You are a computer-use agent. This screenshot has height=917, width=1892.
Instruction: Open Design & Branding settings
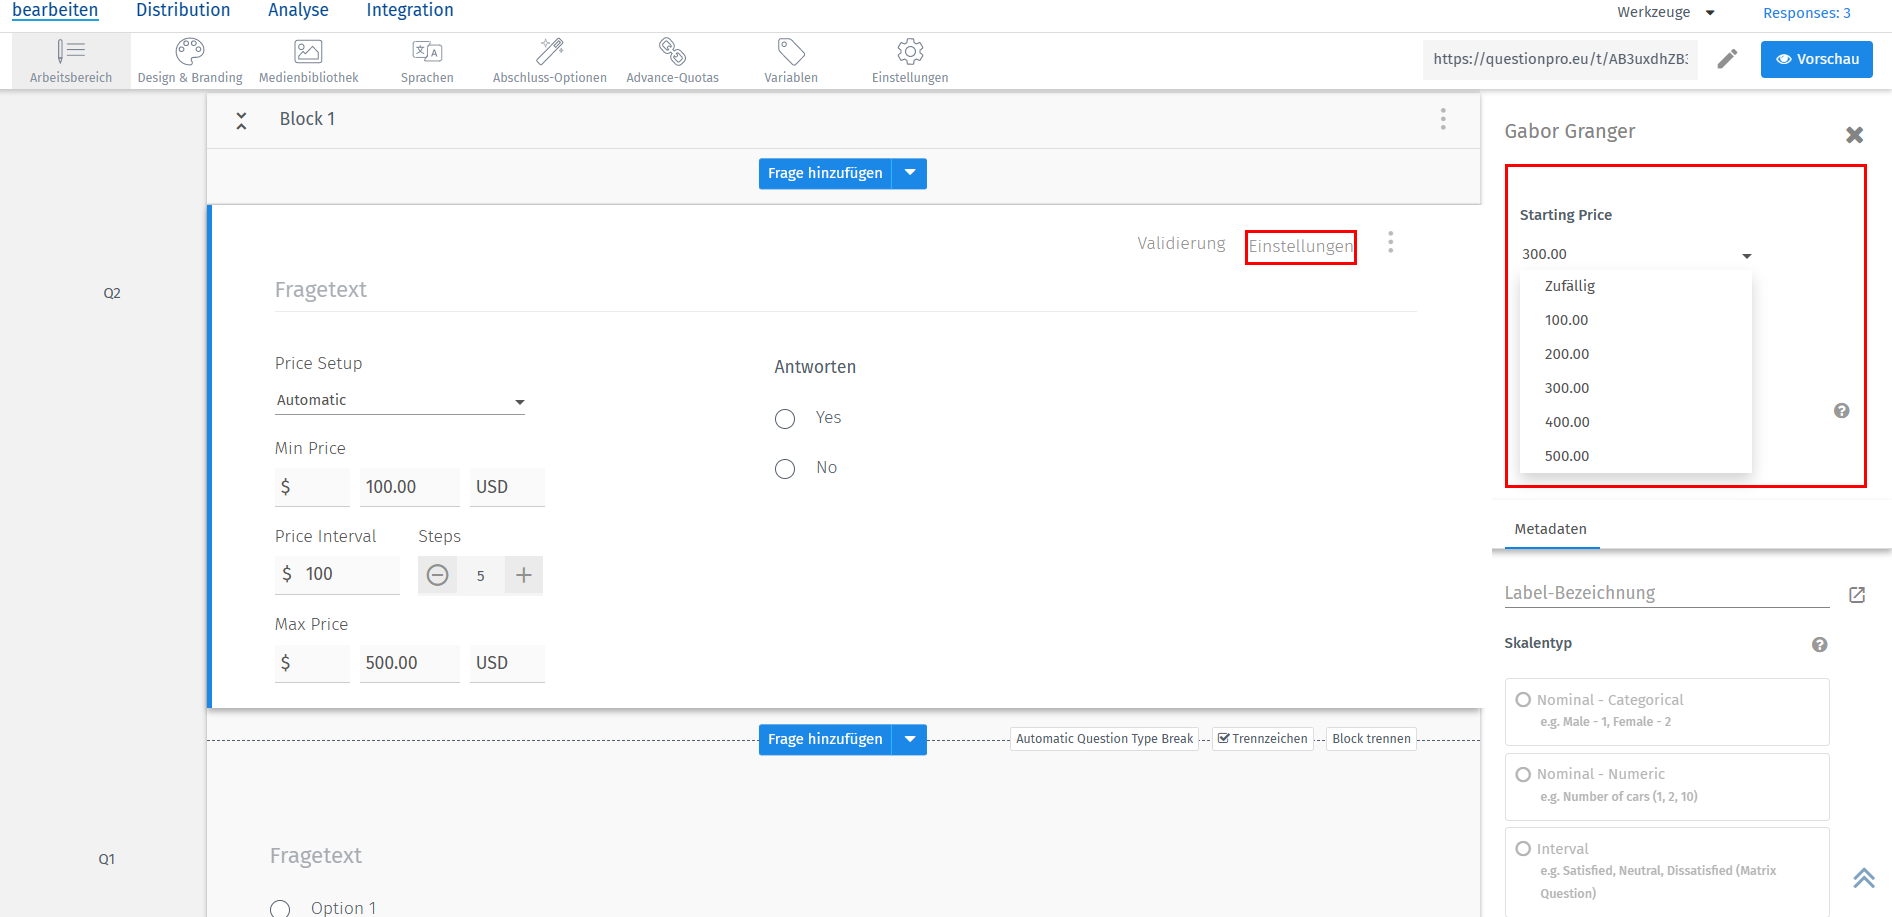click(189, 60)
